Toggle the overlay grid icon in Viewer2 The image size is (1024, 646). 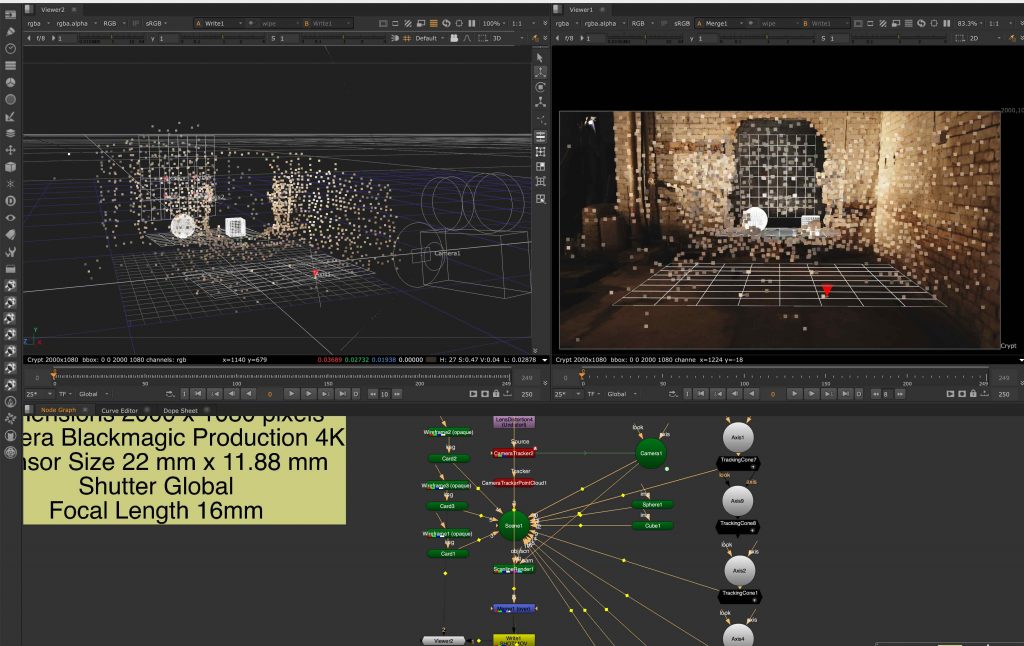[x=405, y=38]
